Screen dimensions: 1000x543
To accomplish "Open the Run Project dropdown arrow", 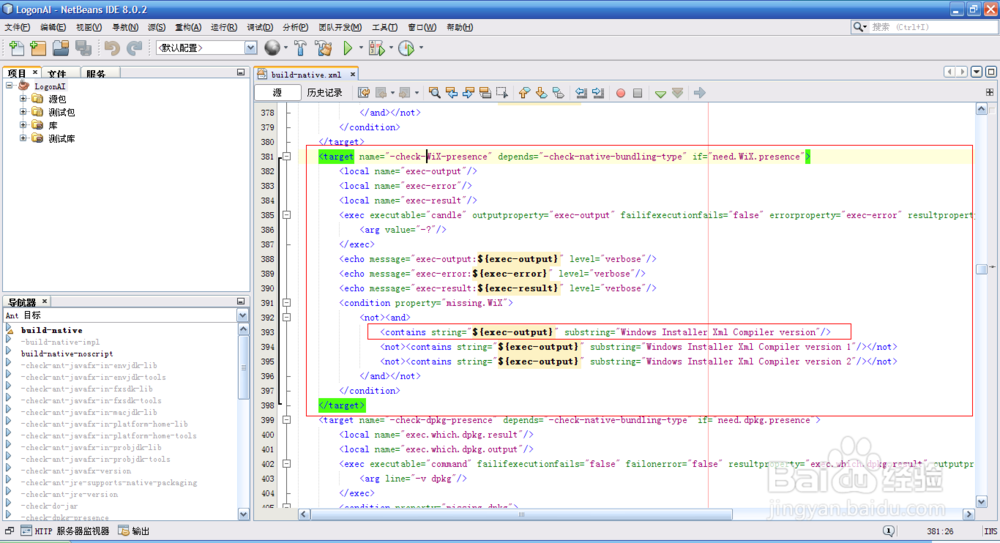I will pyautogui.click(x=361, y=48).
